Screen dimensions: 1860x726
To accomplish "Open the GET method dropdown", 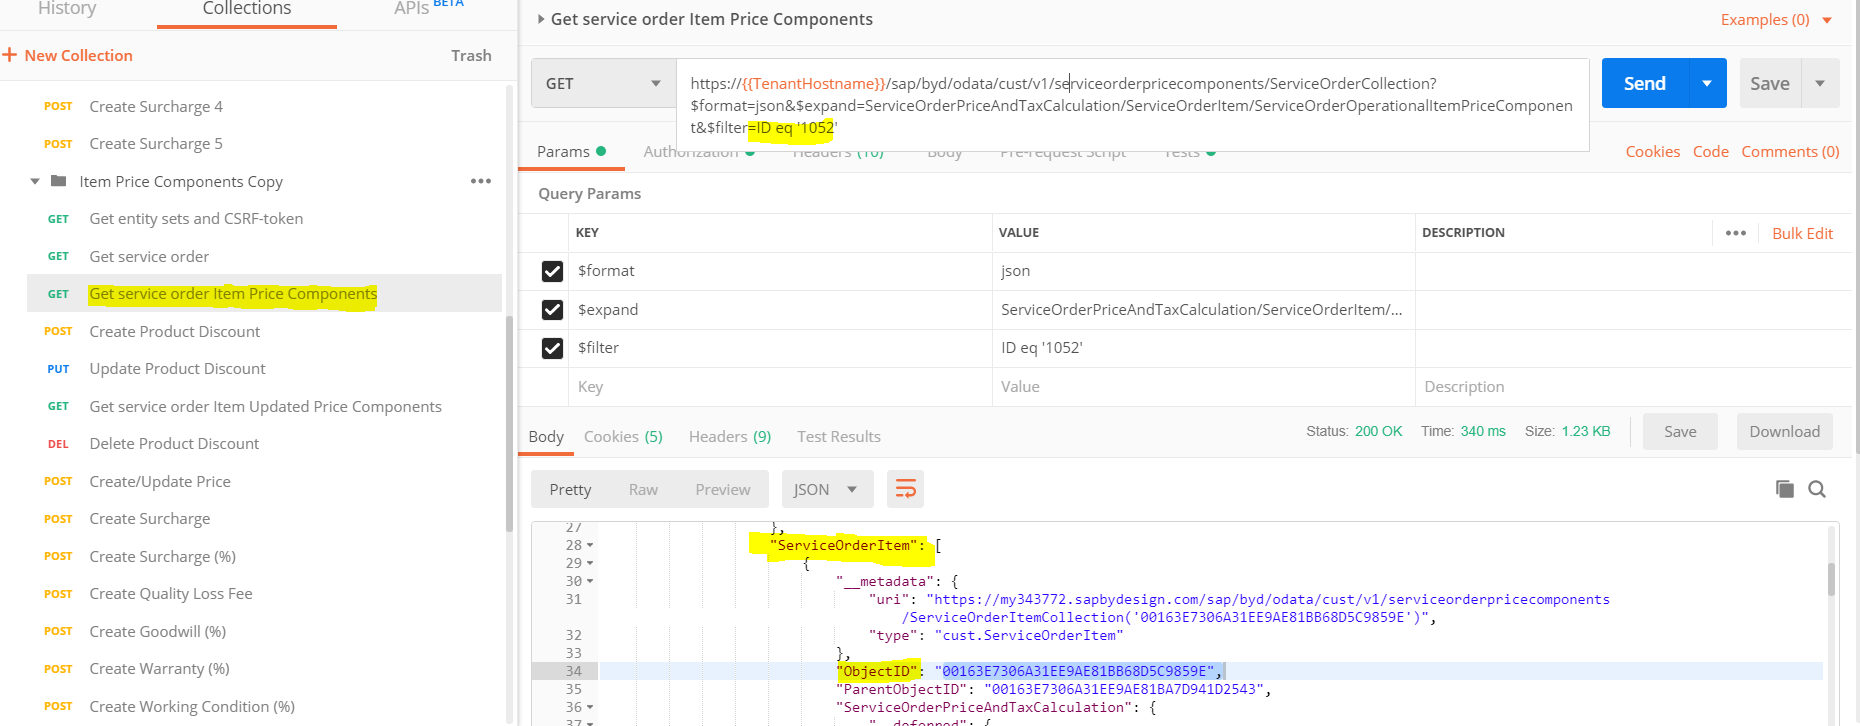I will pos(603,84).
